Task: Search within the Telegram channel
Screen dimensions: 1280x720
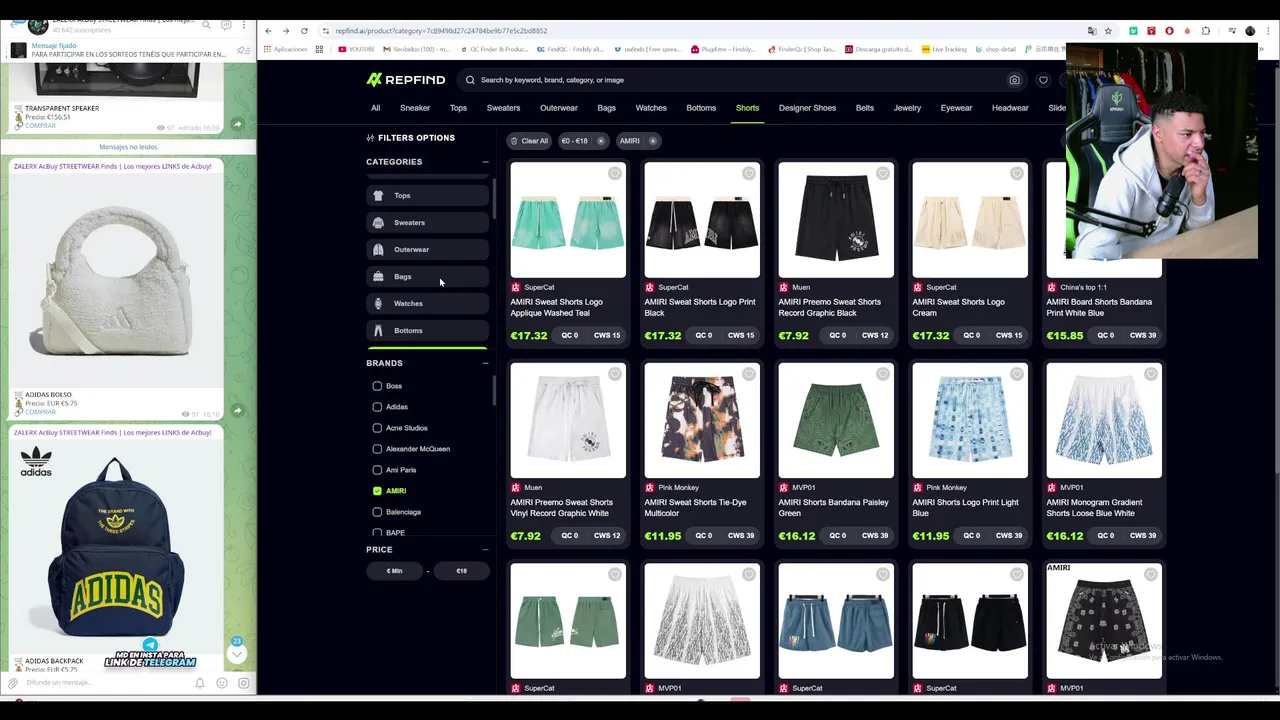Action: (x=207, y=25)
